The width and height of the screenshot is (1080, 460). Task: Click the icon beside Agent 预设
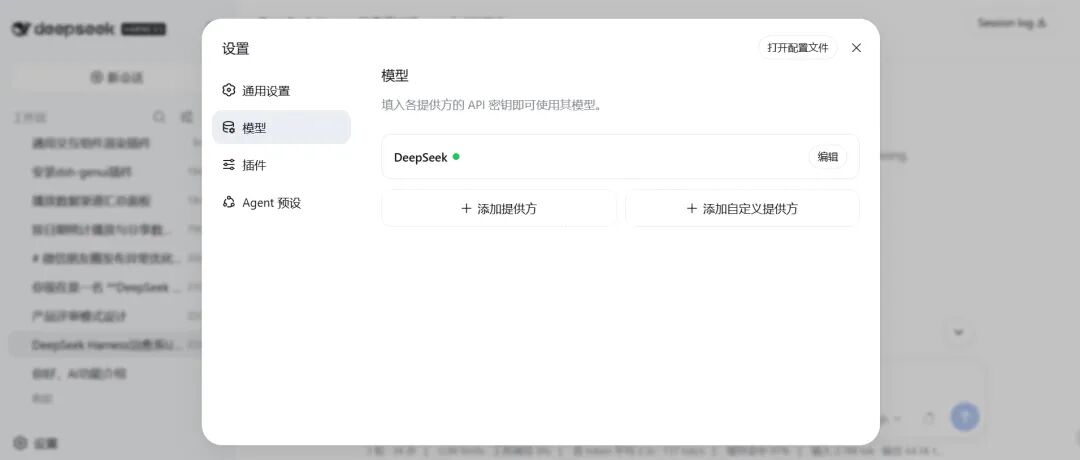(x=229, y=202)
